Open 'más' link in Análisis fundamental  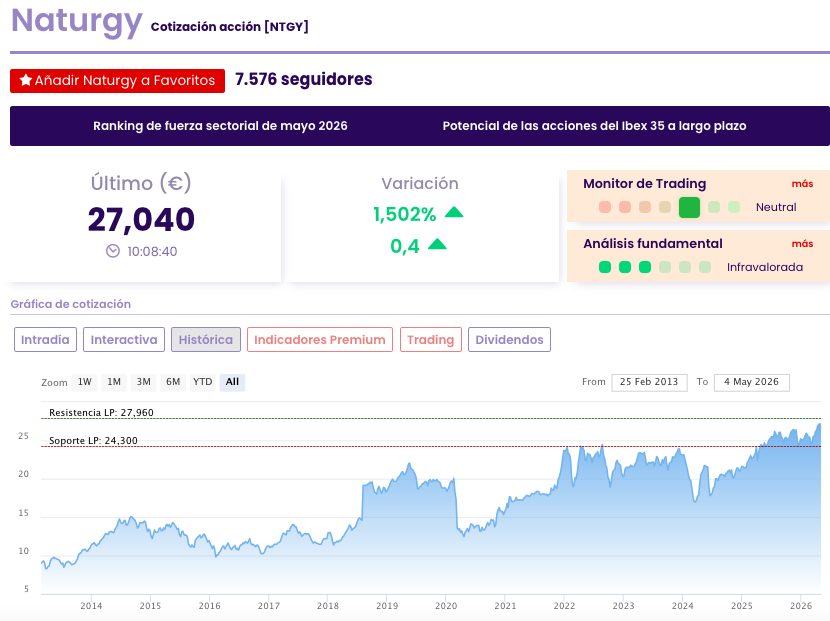pos(802,244)
